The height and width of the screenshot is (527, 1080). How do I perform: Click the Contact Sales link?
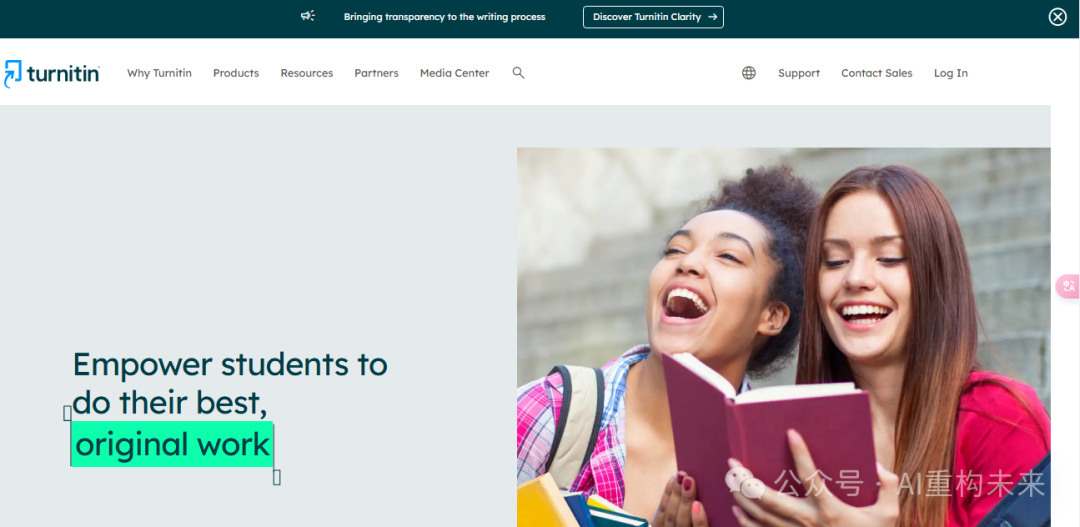(876, 73)
